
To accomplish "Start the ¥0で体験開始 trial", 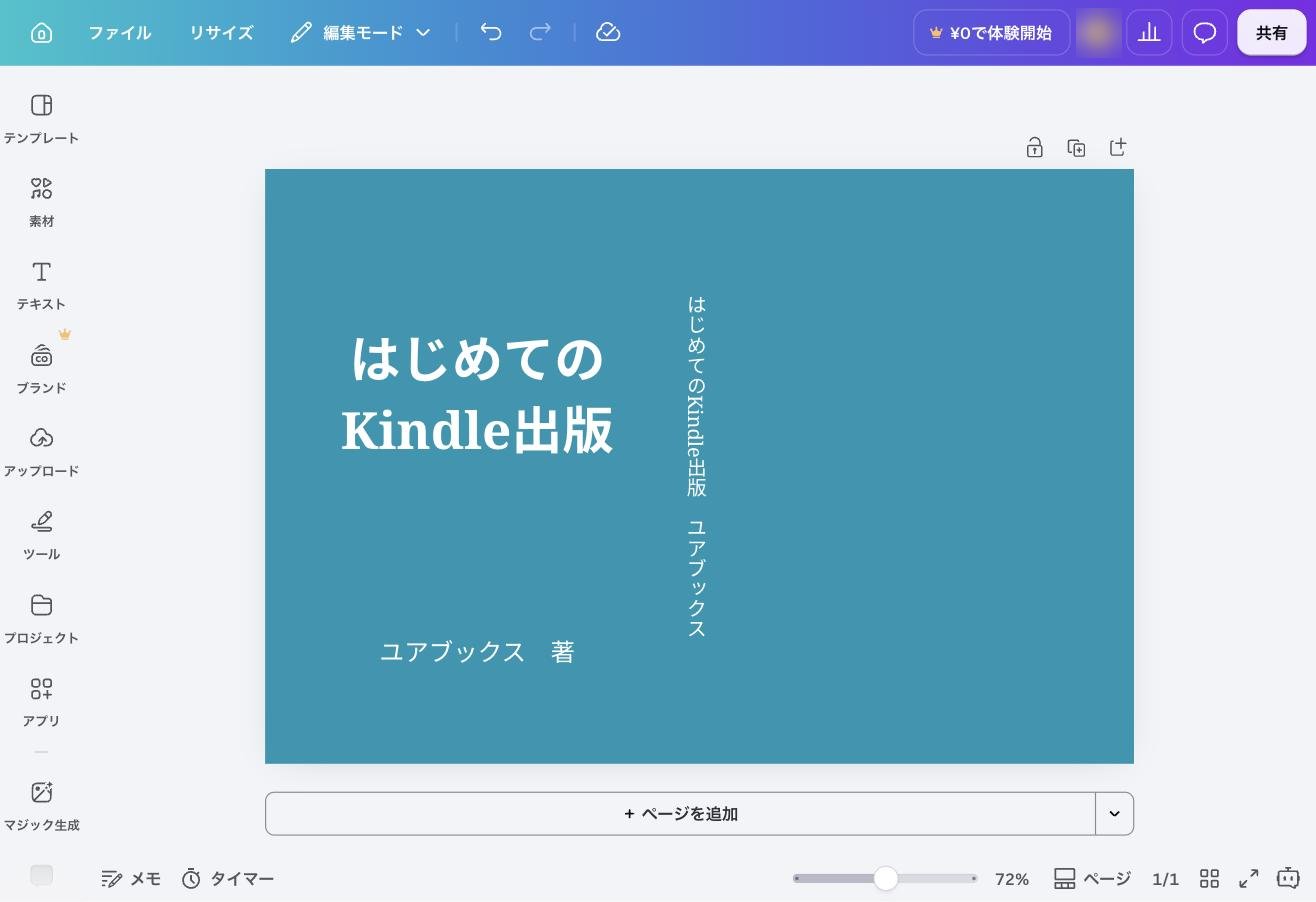I will pos(991,33).
